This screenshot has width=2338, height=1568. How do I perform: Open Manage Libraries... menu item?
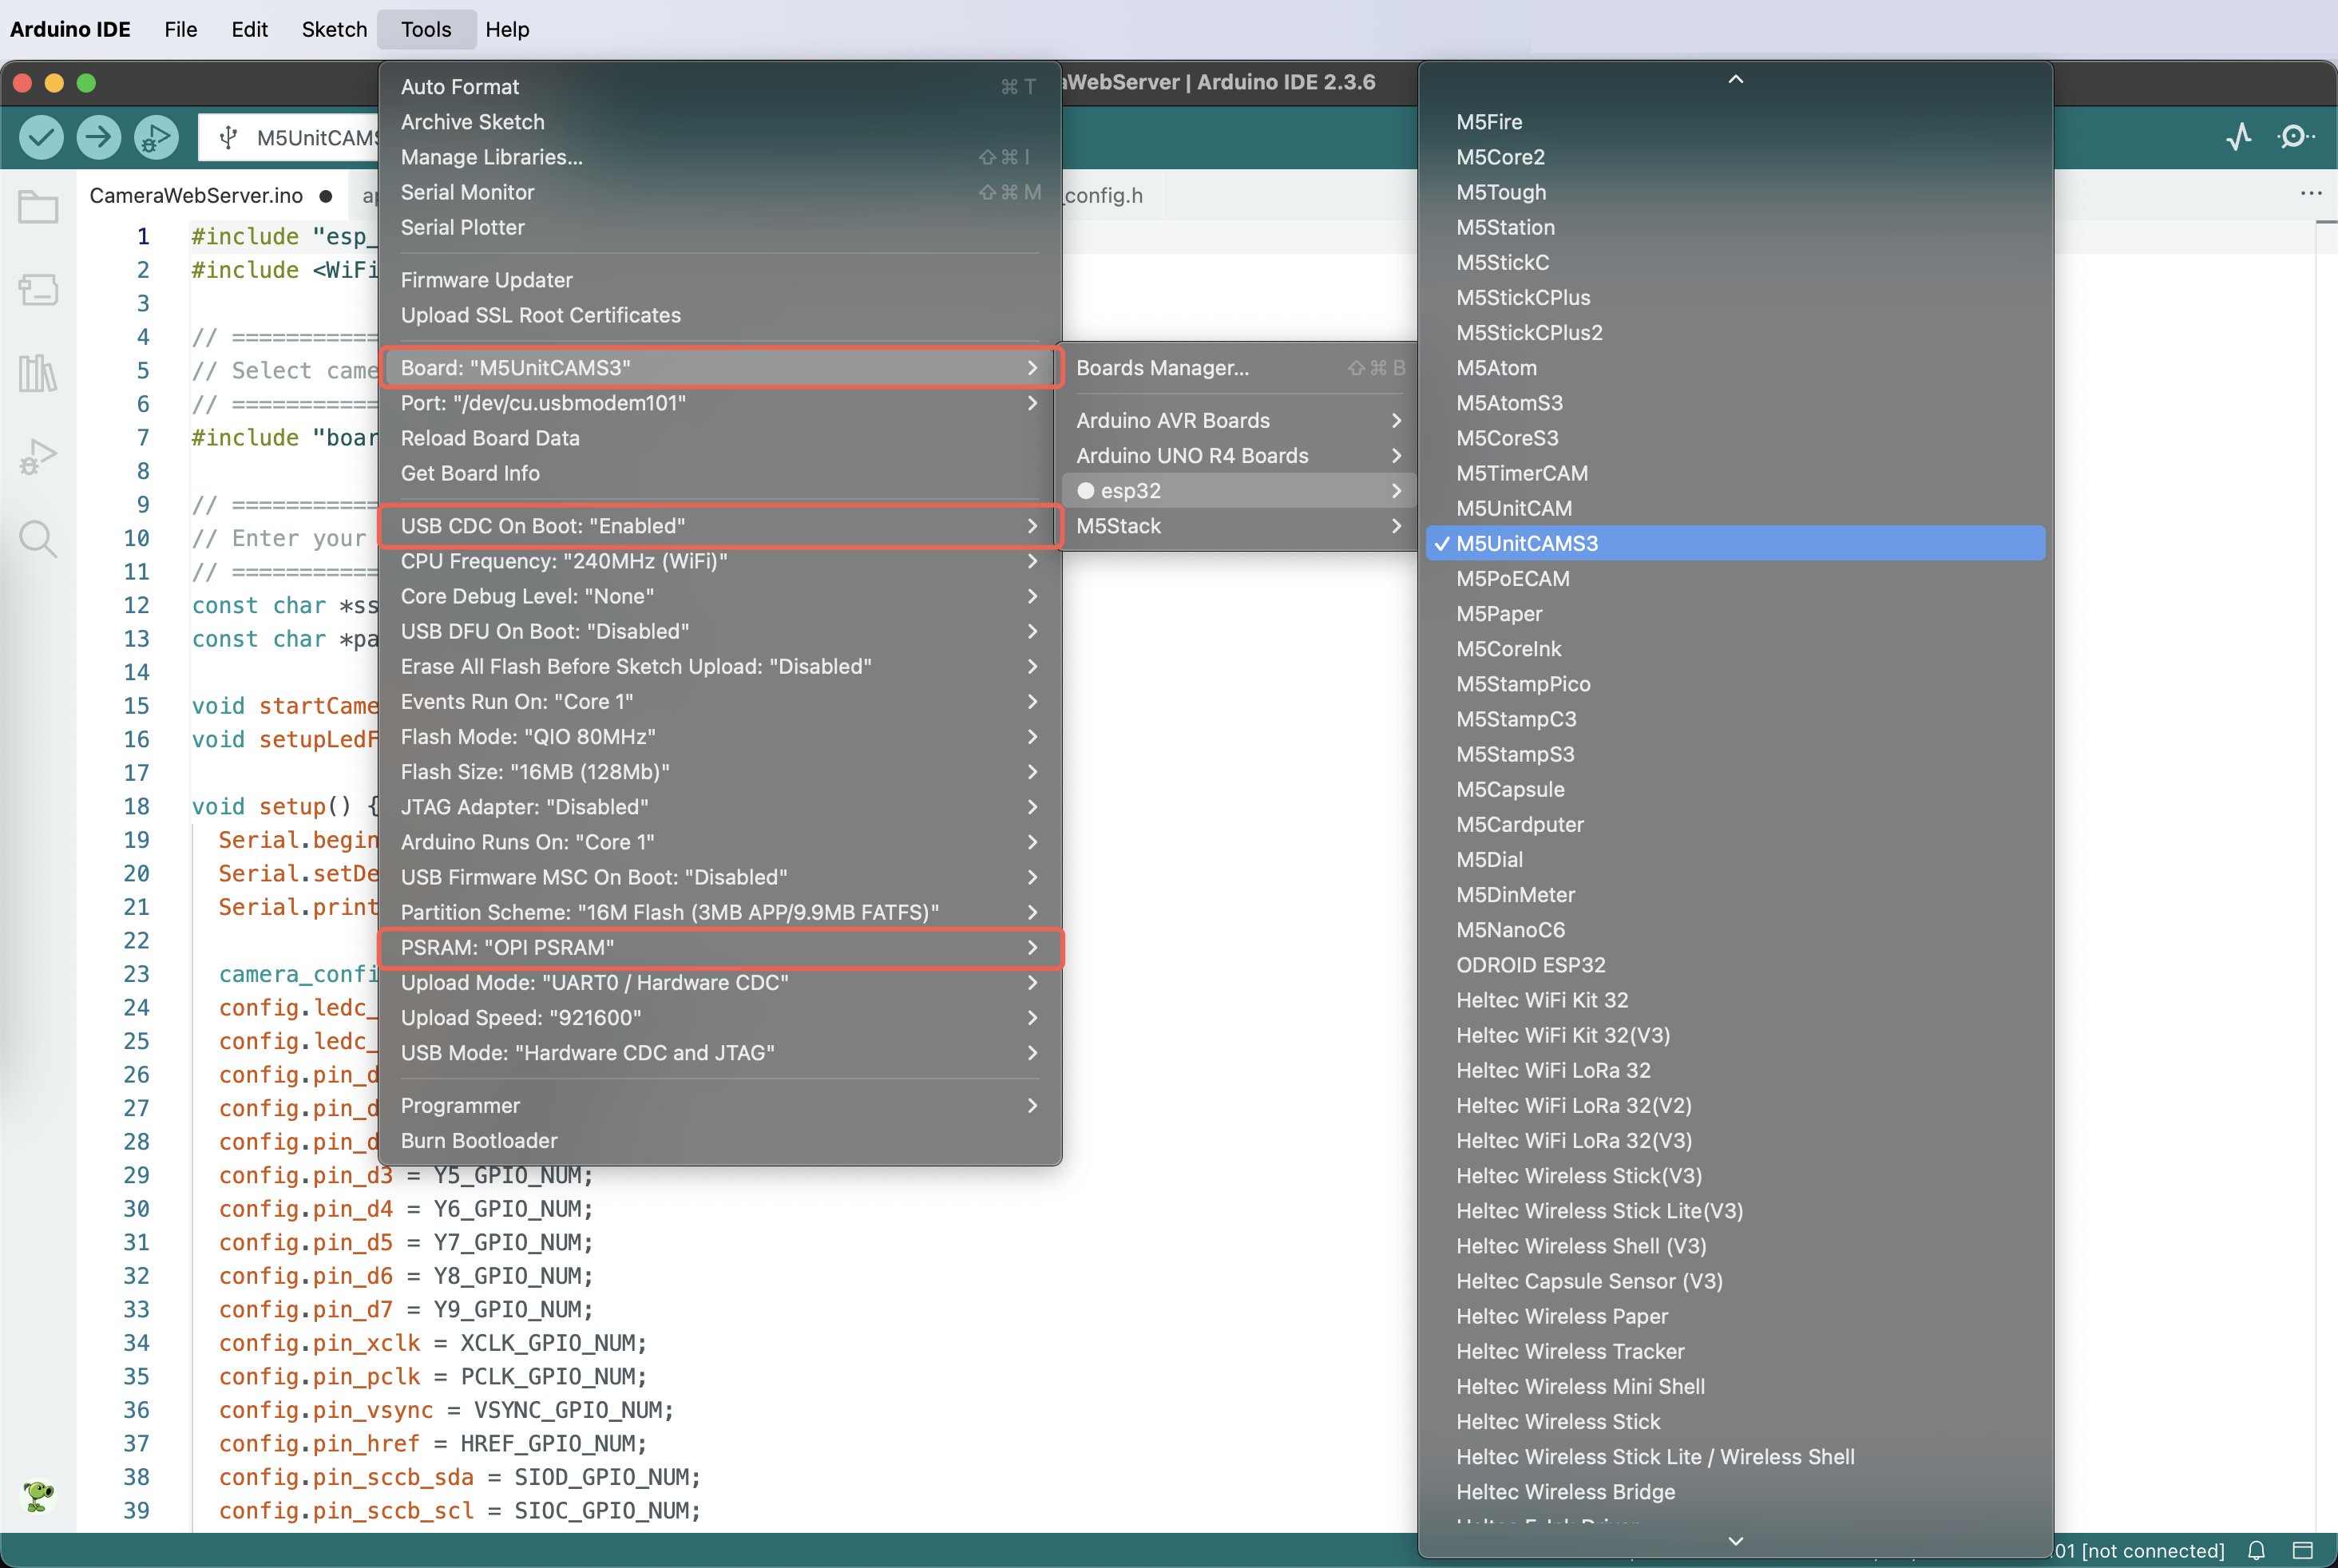click(720, 157)
